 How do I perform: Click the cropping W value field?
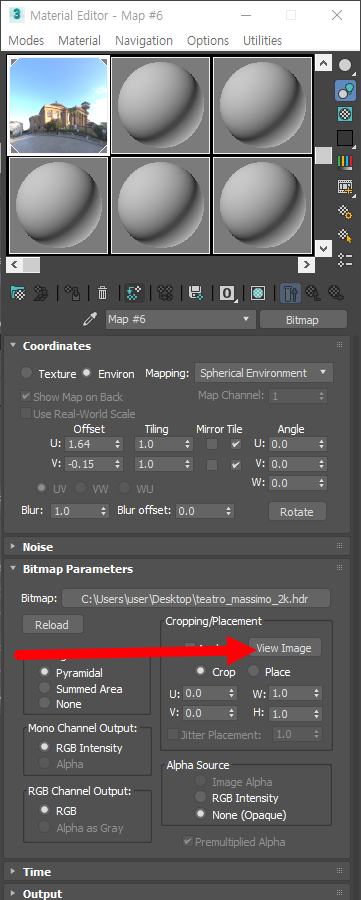290,693
